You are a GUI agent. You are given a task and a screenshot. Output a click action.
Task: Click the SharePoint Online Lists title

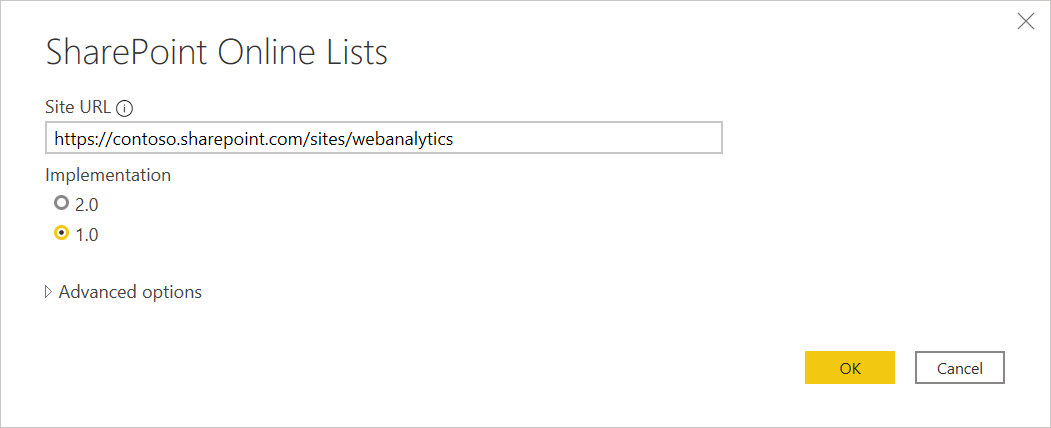(x=217, y=54)
